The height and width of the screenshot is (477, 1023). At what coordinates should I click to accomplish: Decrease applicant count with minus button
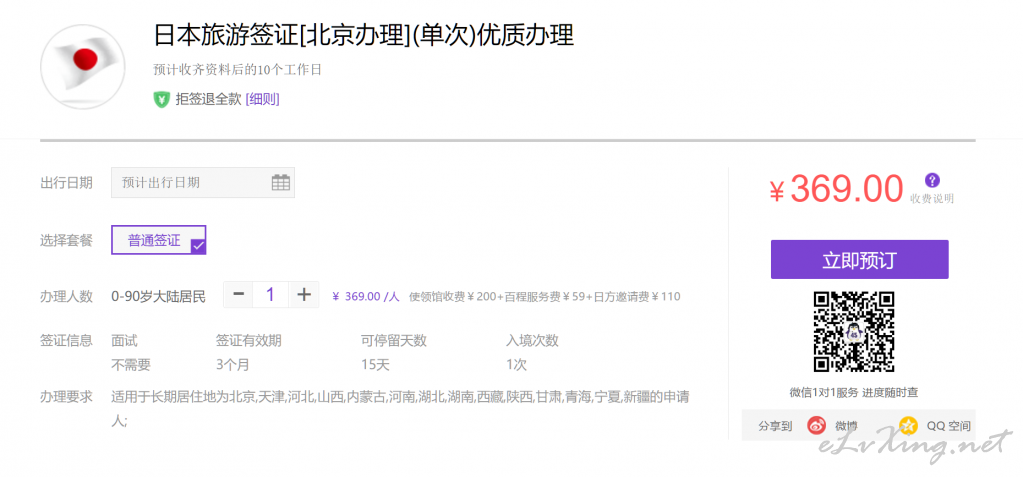238,295
